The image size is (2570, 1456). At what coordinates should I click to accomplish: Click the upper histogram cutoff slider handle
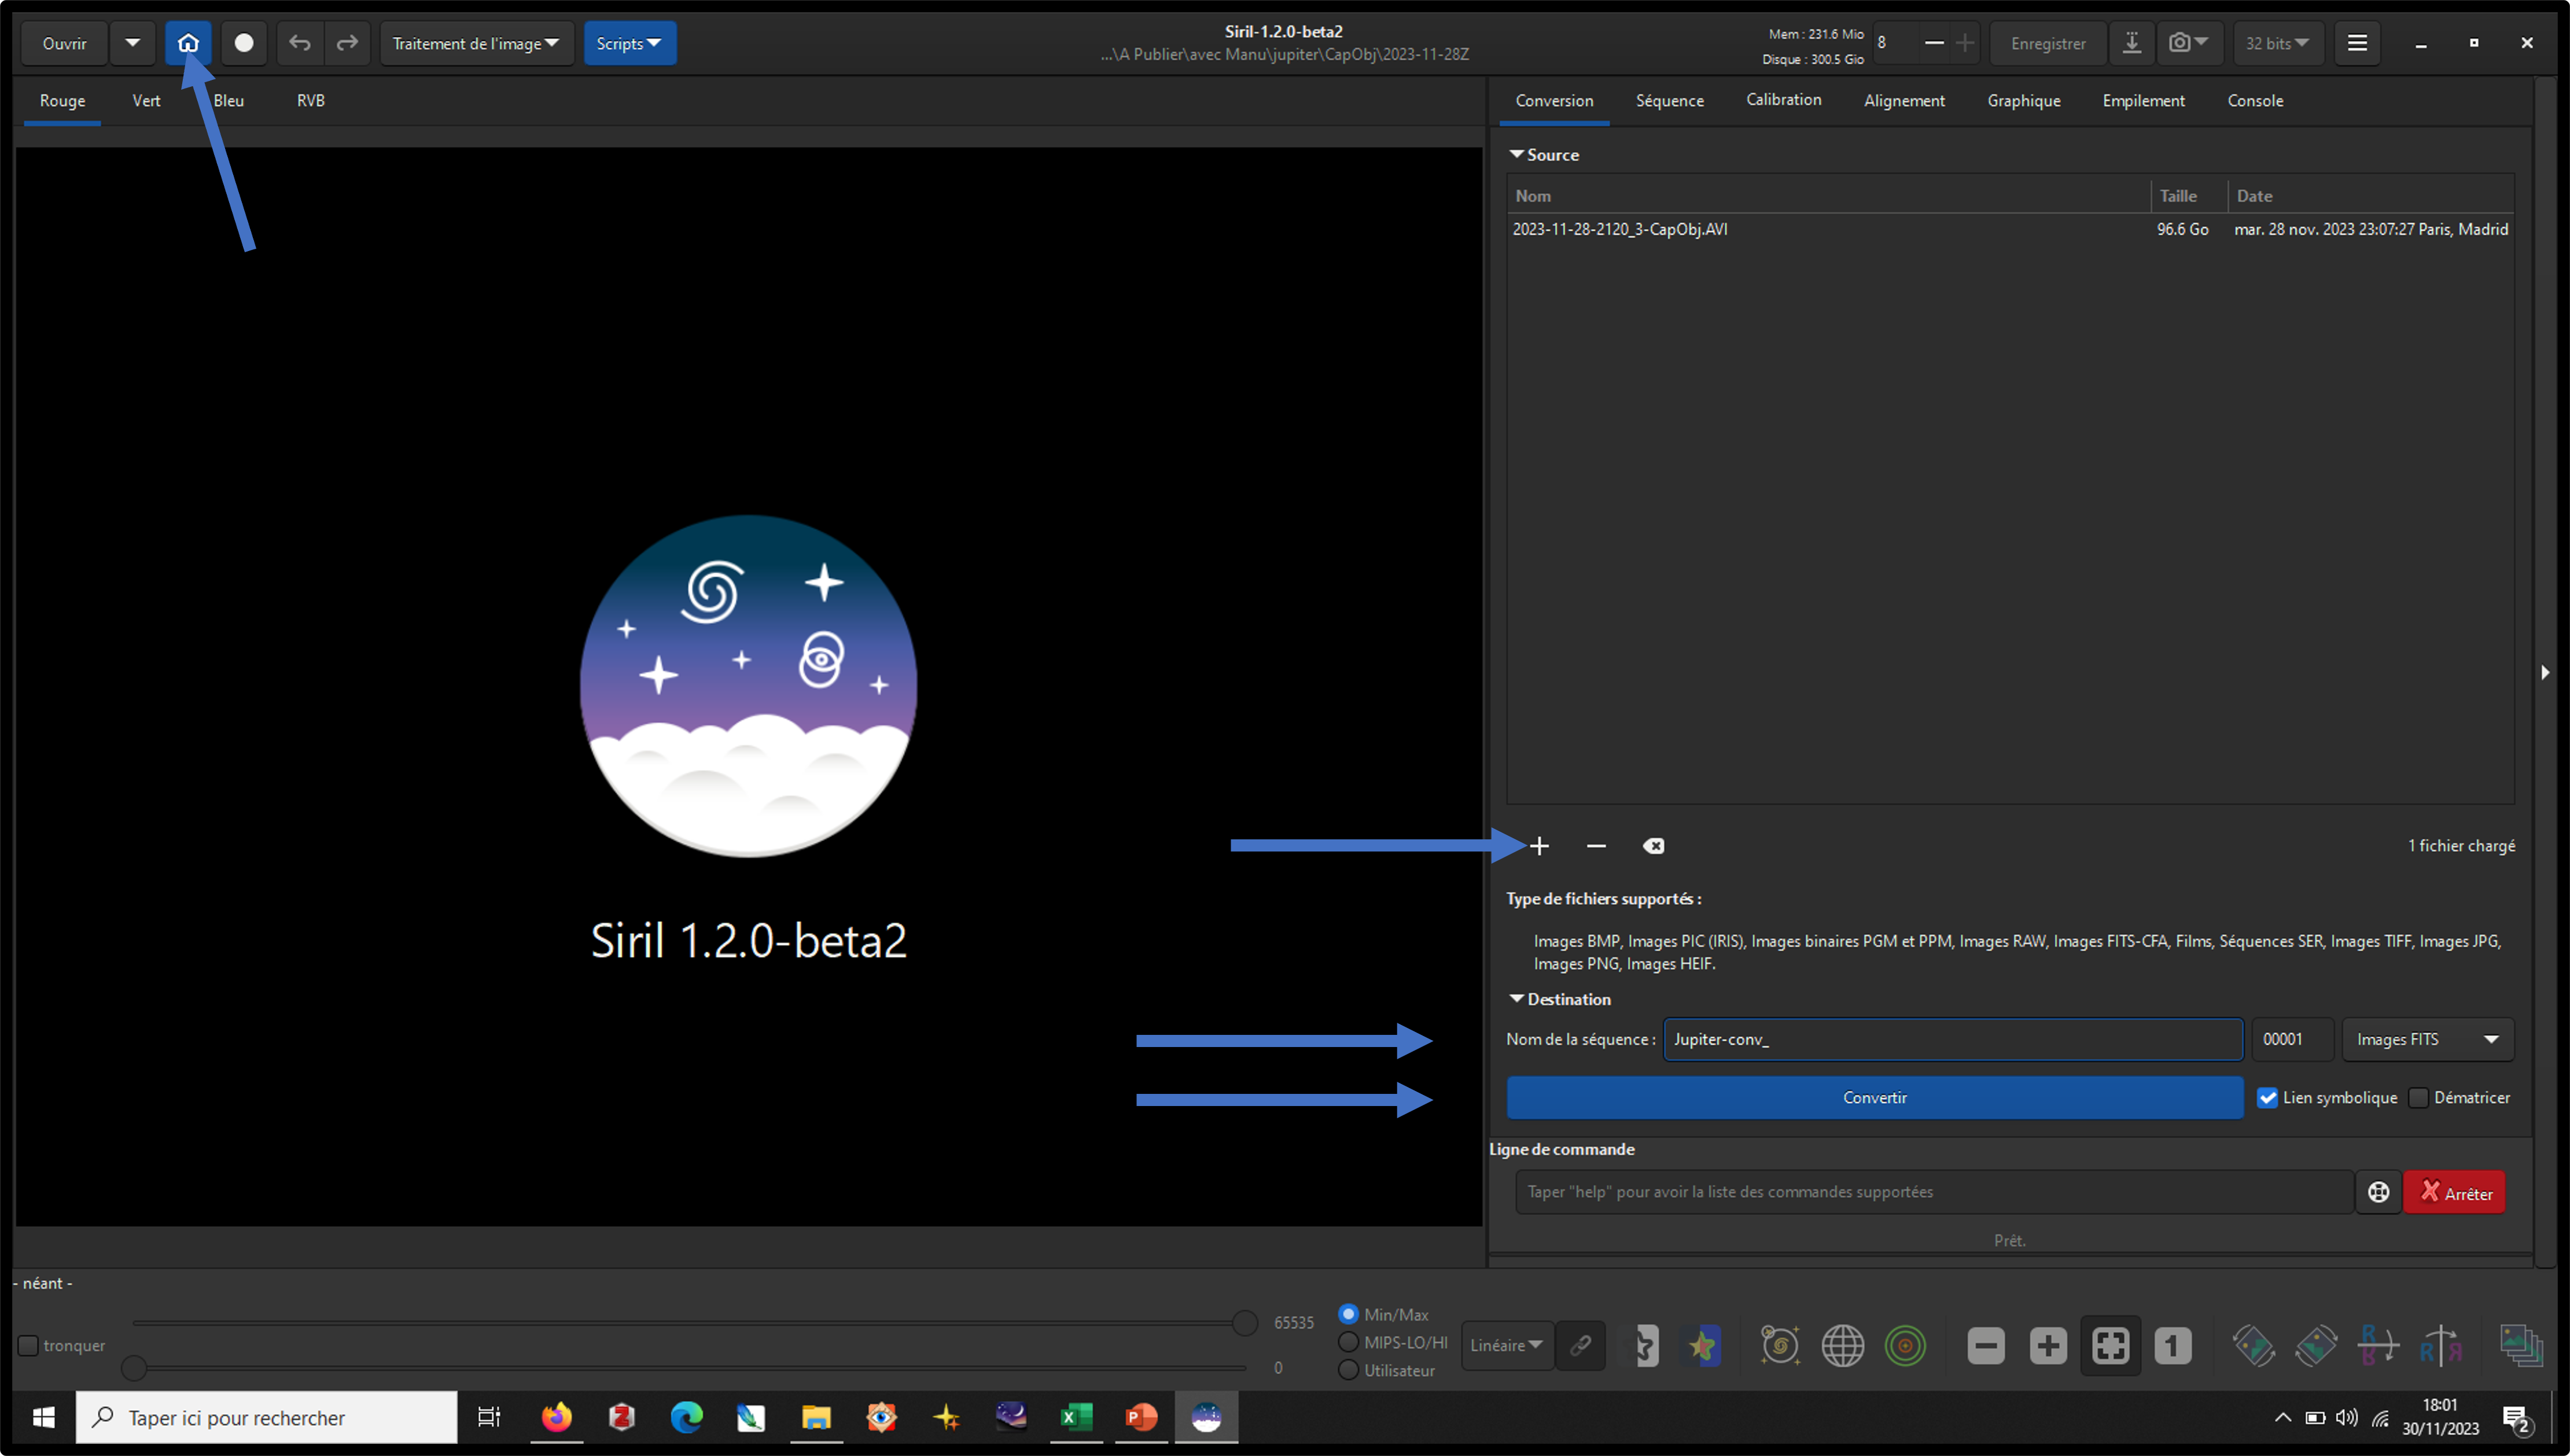(x=1244, y=1323)
